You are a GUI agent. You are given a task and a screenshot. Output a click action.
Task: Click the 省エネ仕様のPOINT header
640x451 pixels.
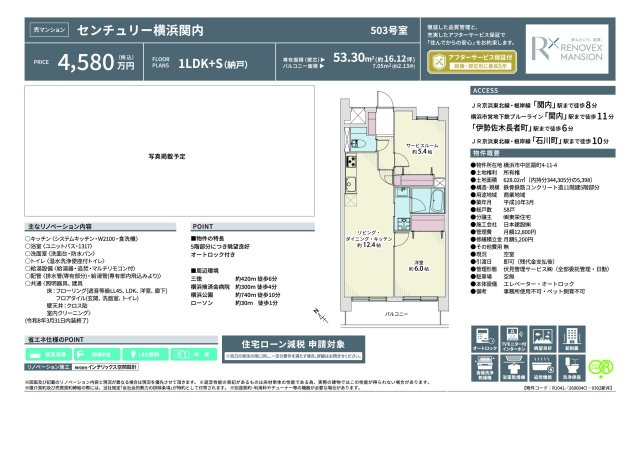(121, 340)
